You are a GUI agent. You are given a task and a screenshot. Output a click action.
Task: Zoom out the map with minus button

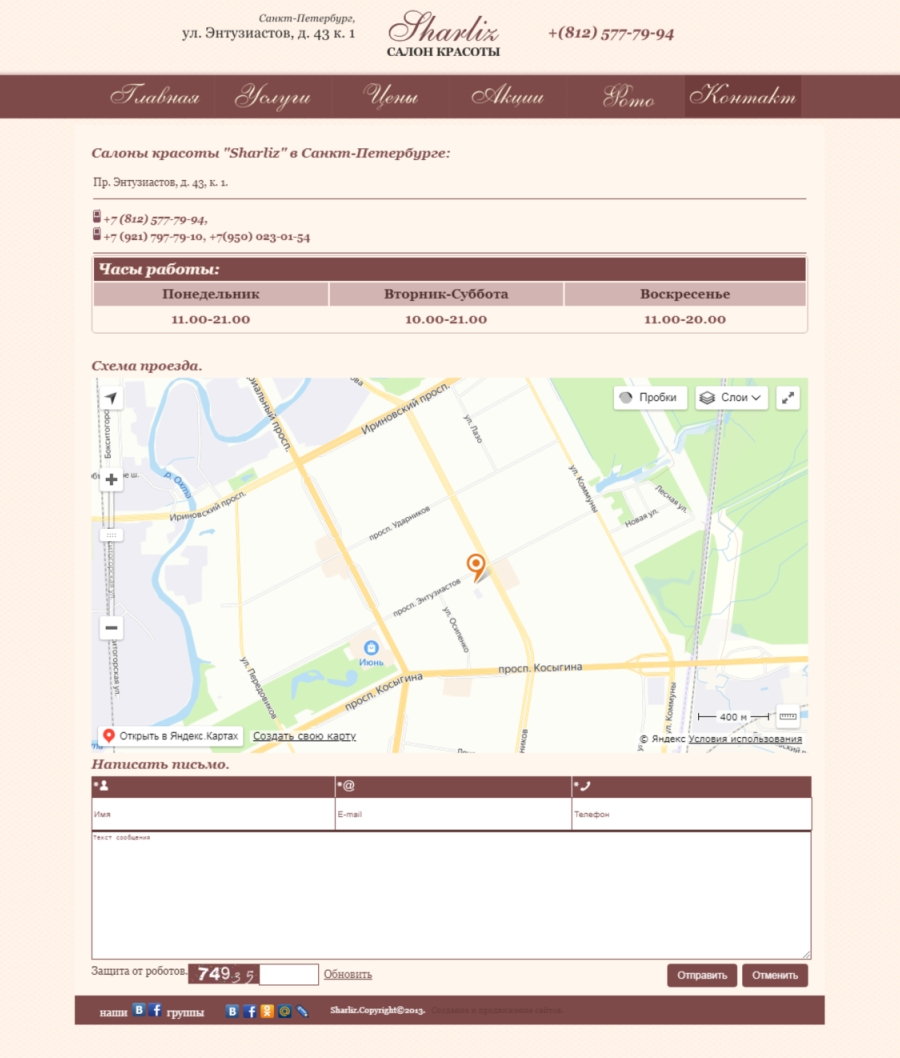click(111, 628)
